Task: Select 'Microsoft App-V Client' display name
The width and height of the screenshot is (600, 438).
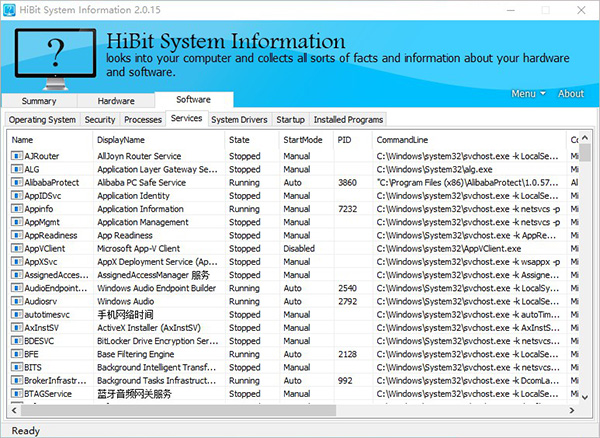Action: [x=138, y=249]
